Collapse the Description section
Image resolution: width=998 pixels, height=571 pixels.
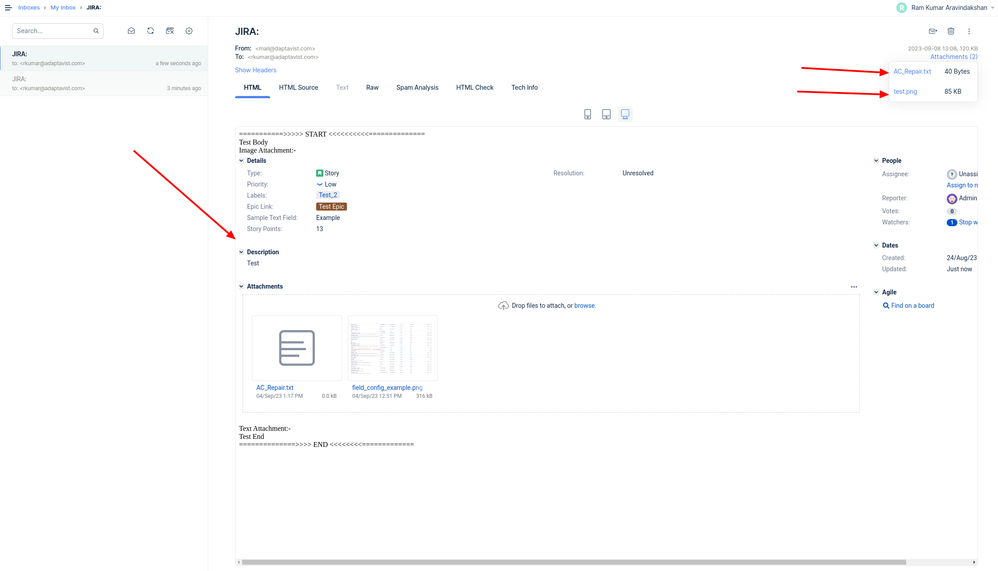241,252
